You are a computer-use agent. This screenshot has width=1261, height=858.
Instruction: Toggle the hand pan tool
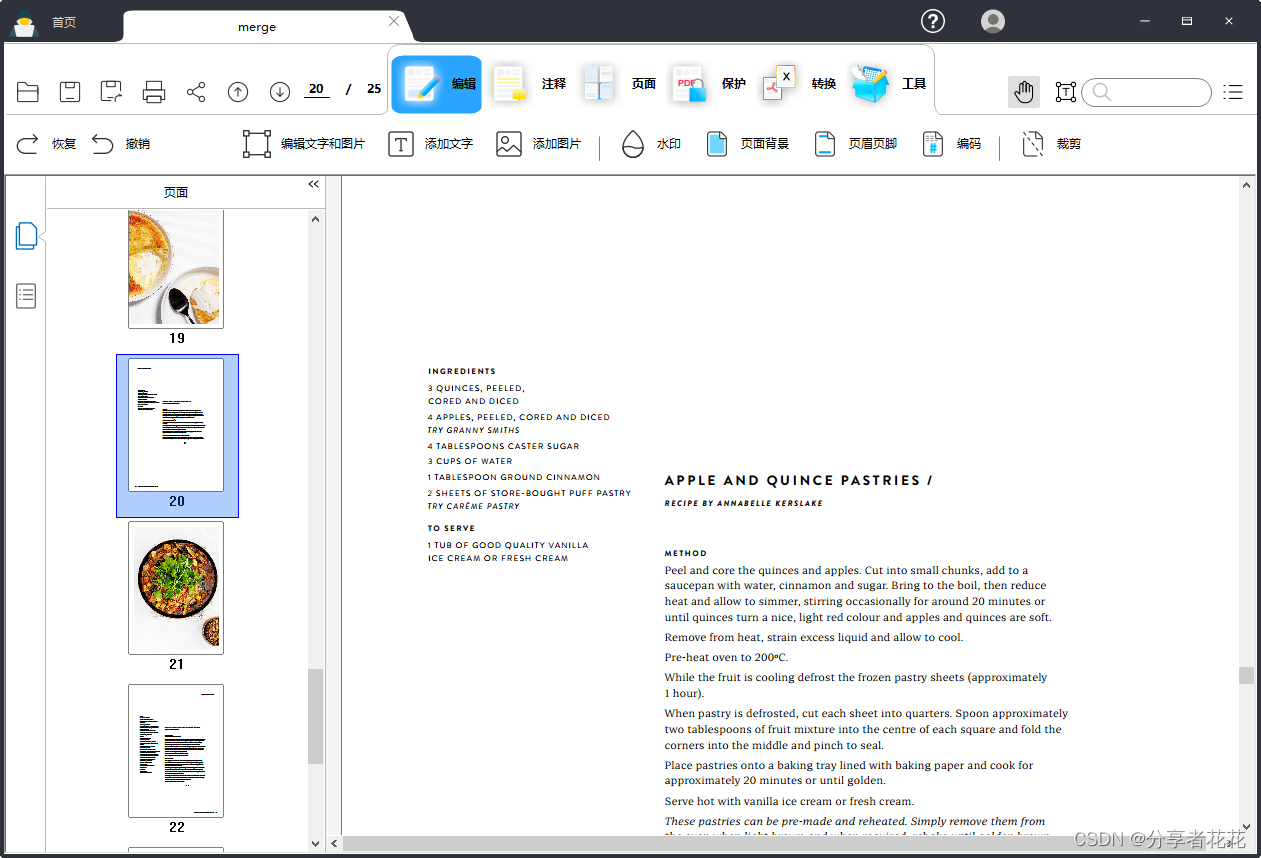(1023, 92)
